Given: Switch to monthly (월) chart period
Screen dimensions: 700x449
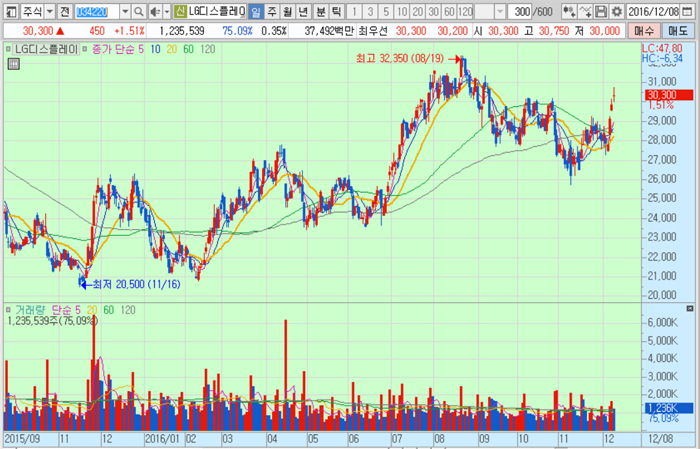Looking at the screenshot, I should pos(288,10).
